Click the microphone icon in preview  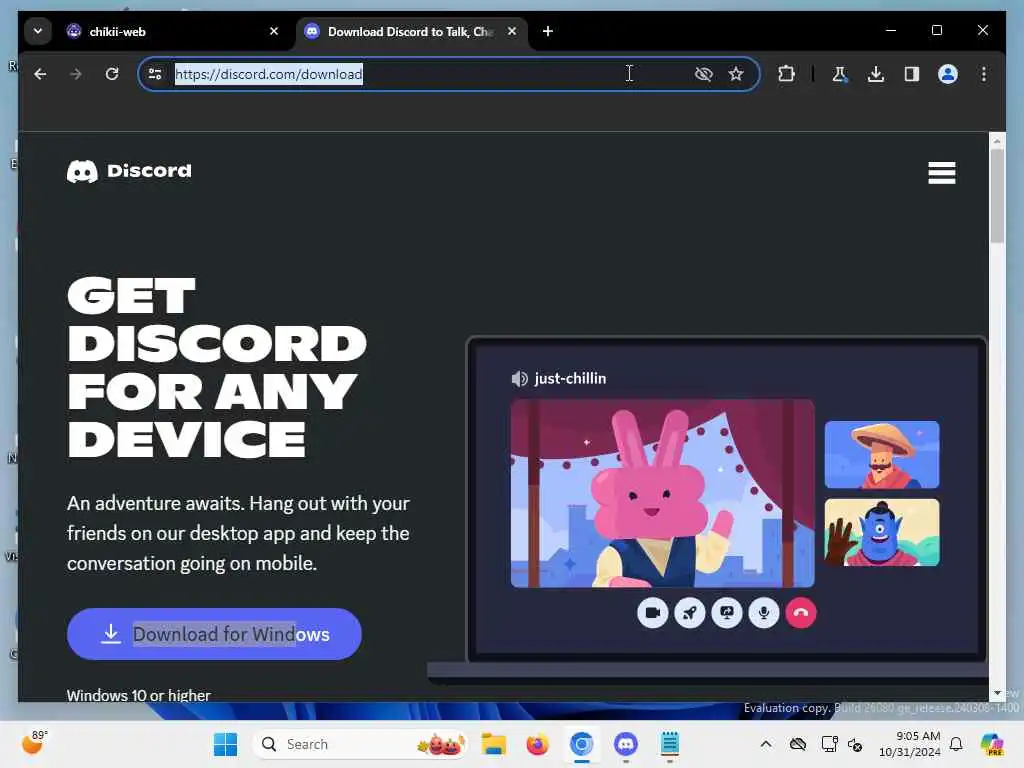[x=763, y=613]
